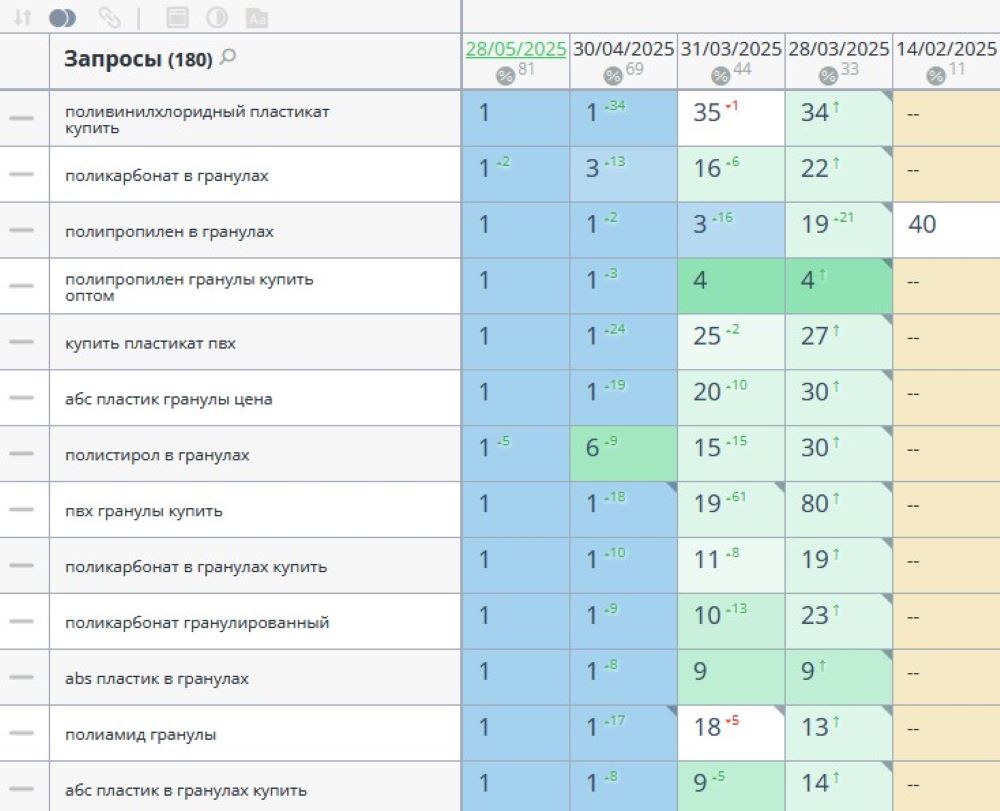Screen dimensions: 1000x811
Task: Toggle the row selector beside поликарбонат в гранулах
Action: click(x=22, y=174)
